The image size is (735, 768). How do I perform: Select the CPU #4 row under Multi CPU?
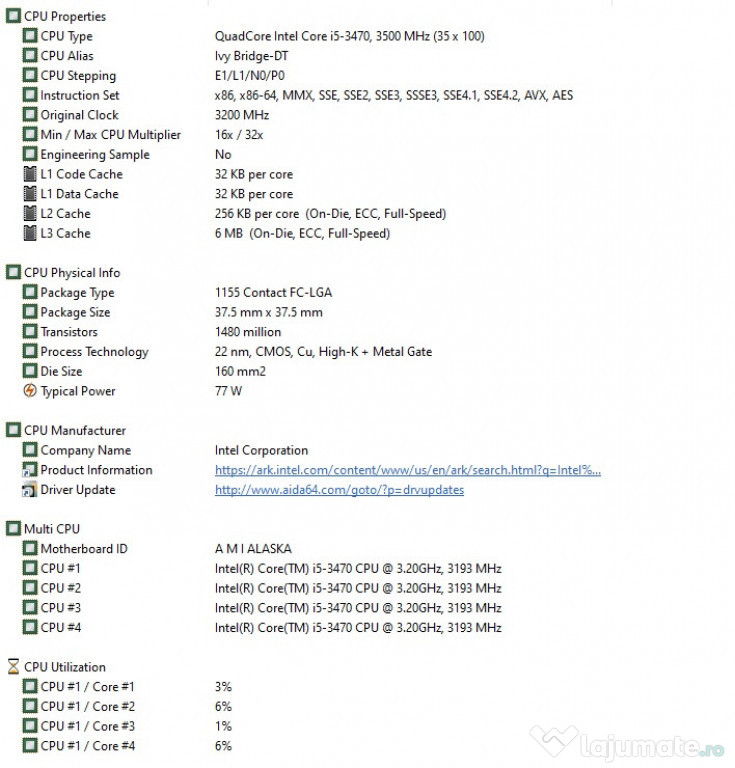click(x=262, y=627)
